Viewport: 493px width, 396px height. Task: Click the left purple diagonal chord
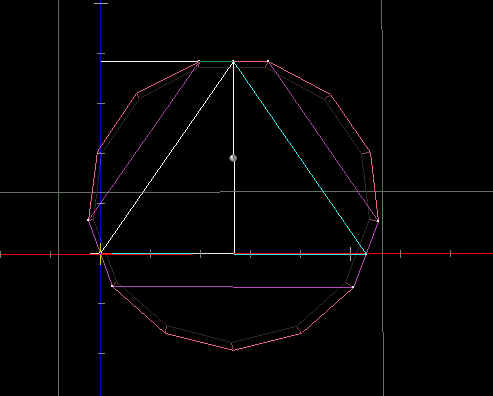point(144,141)
